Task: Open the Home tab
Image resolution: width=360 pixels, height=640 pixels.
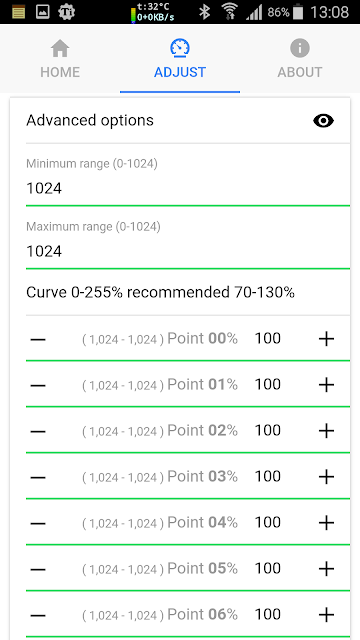Action: 60,59
